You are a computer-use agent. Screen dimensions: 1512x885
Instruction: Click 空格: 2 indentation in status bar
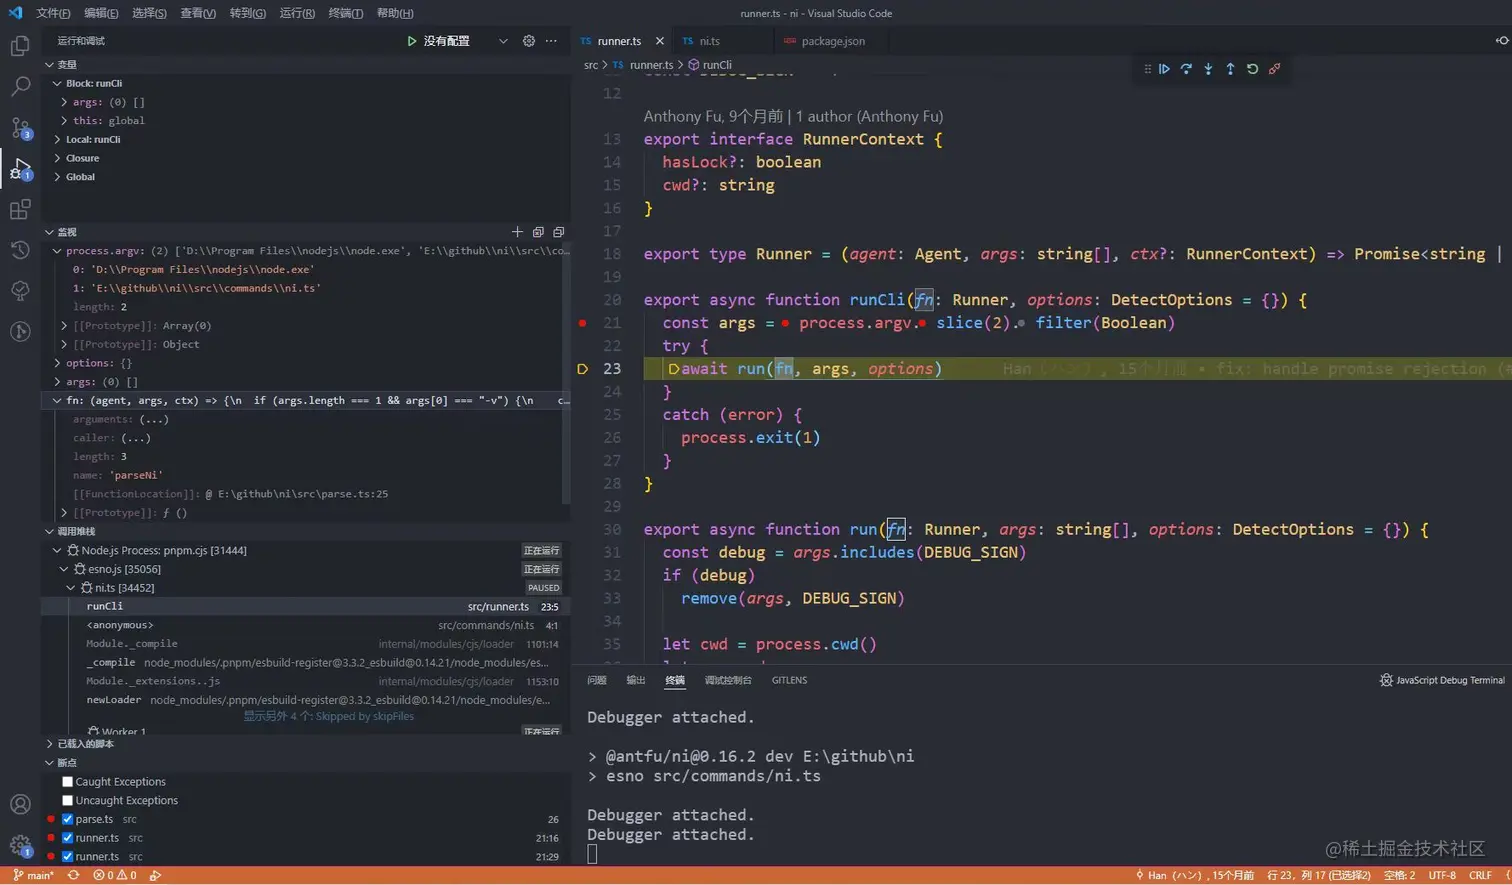pyautogui.click(x=1399, y=875)
